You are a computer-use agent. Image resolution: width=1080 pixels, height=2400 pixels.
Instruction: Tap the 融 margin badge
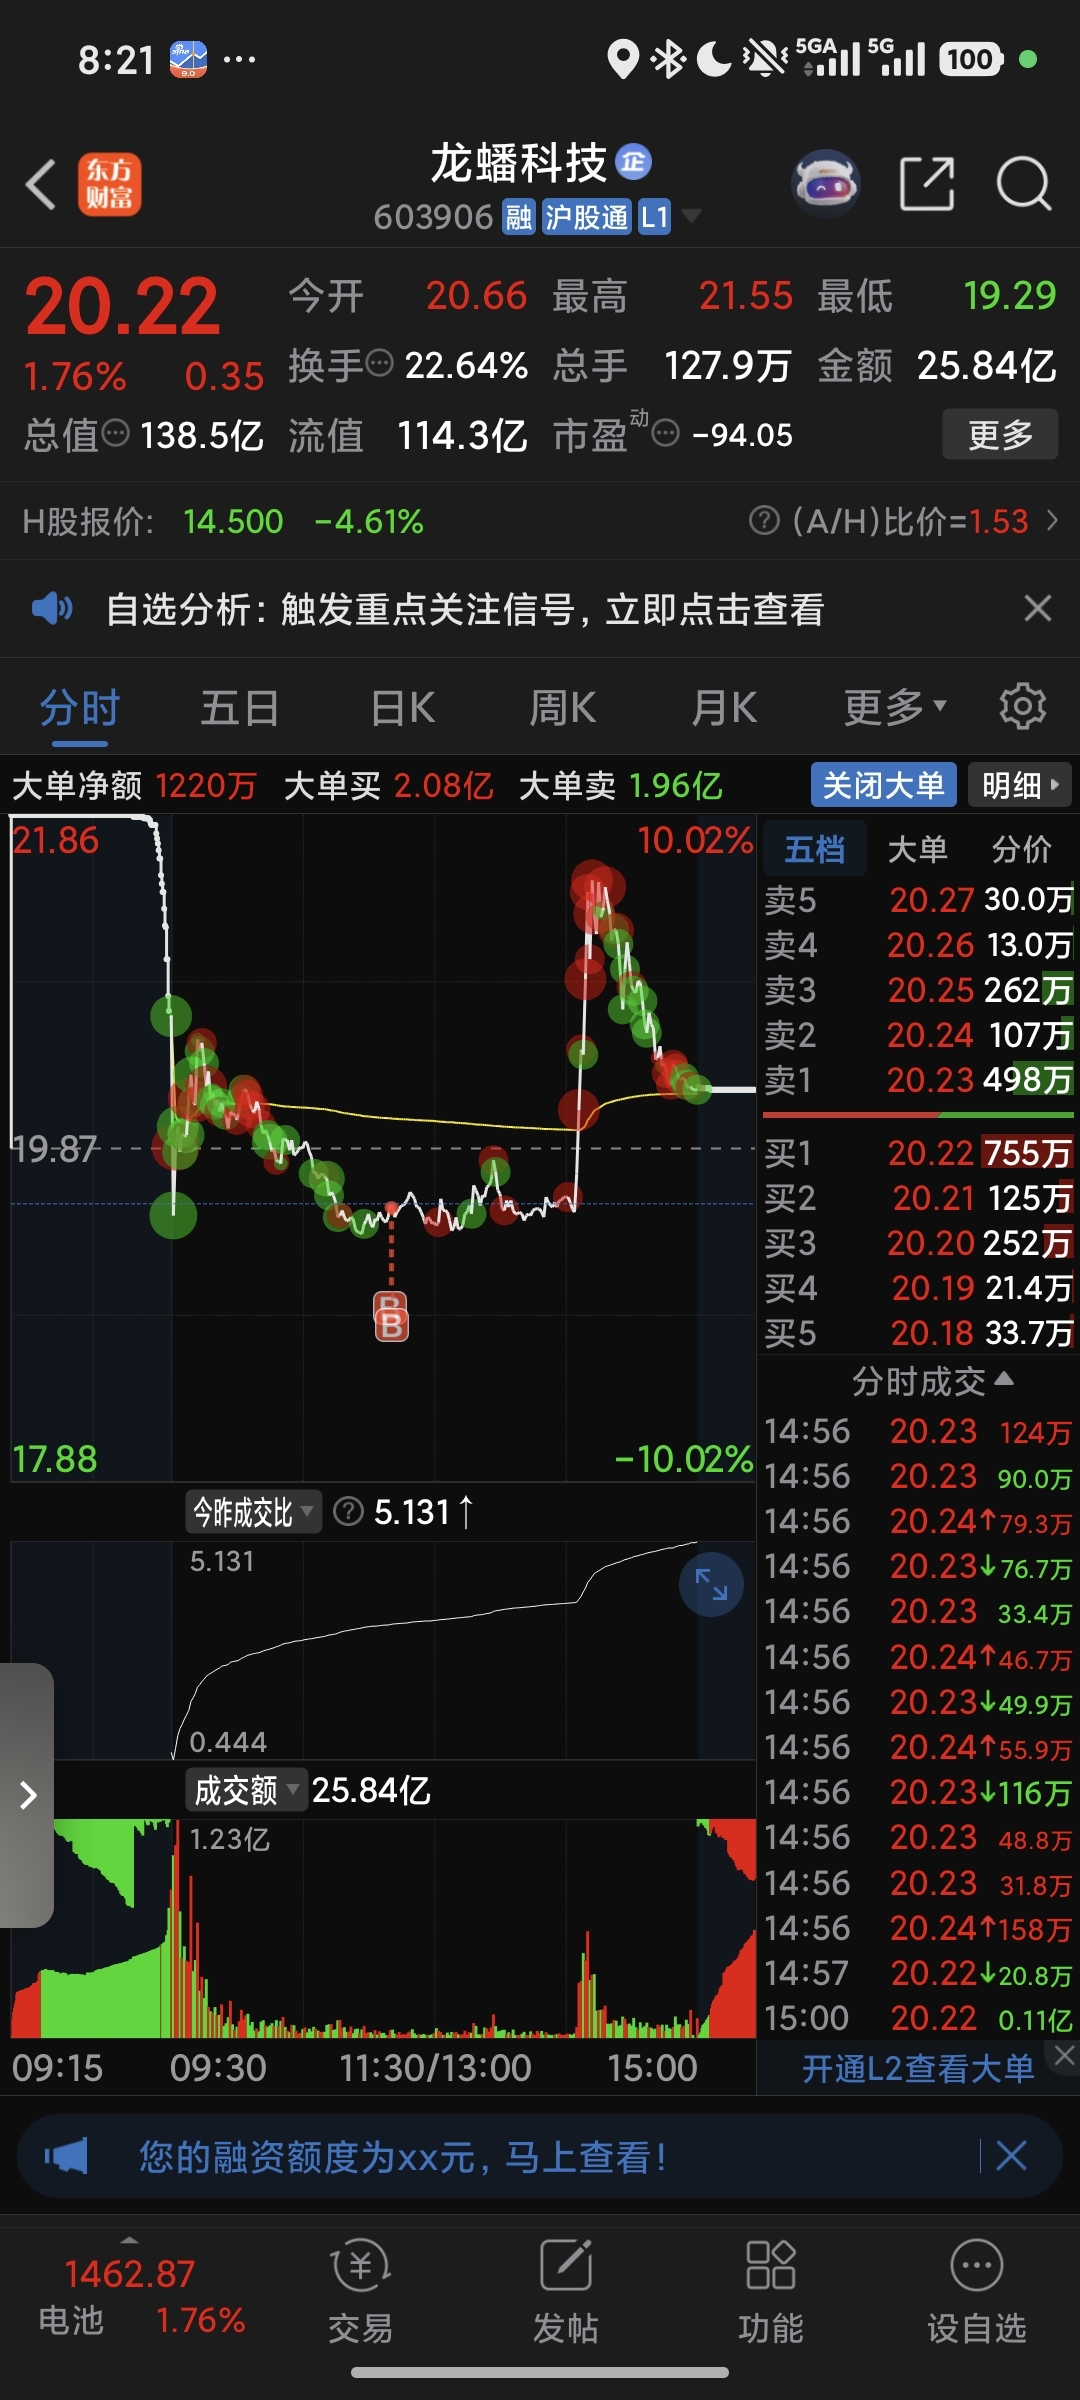click(518, 217)
